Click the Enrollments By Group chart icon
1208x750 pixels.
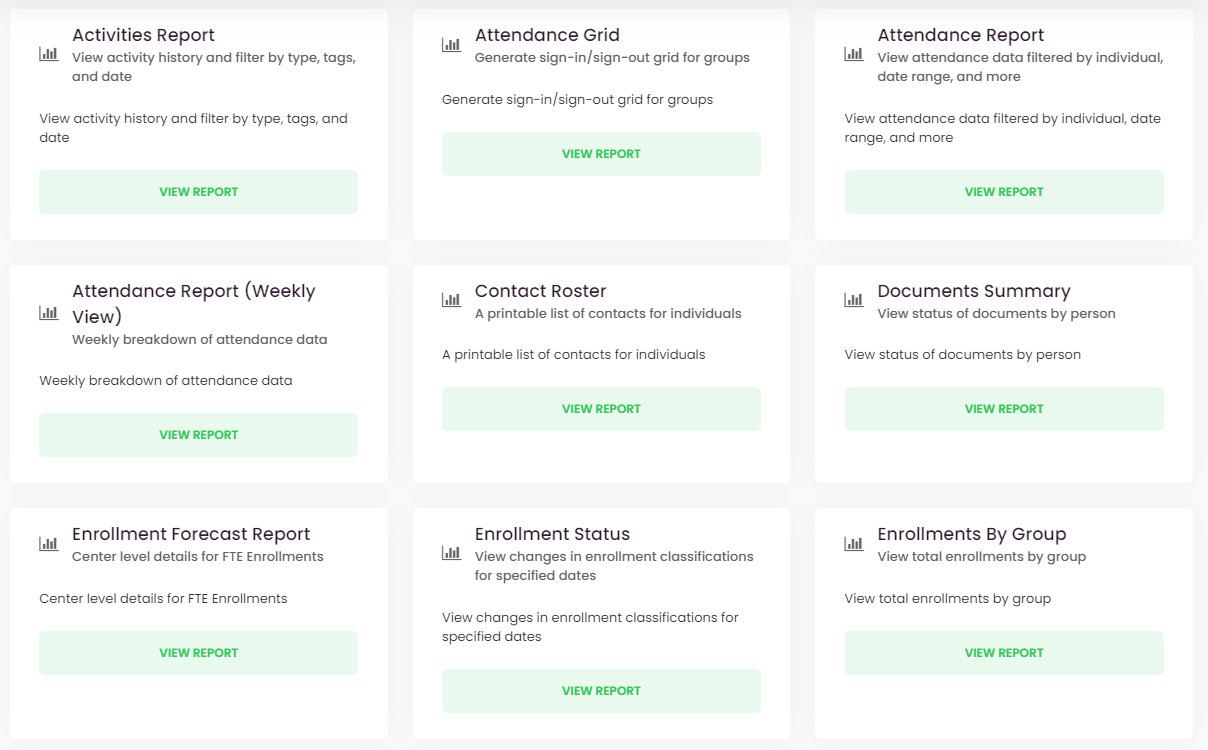click(x=854, y=544)
